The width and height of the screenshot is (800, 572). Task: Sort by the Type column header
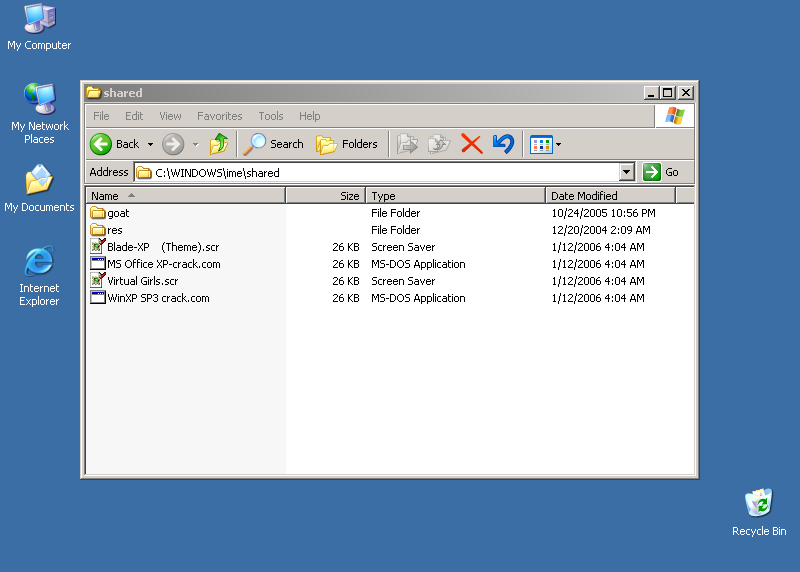pyautogui.click(x=456, y=196)
